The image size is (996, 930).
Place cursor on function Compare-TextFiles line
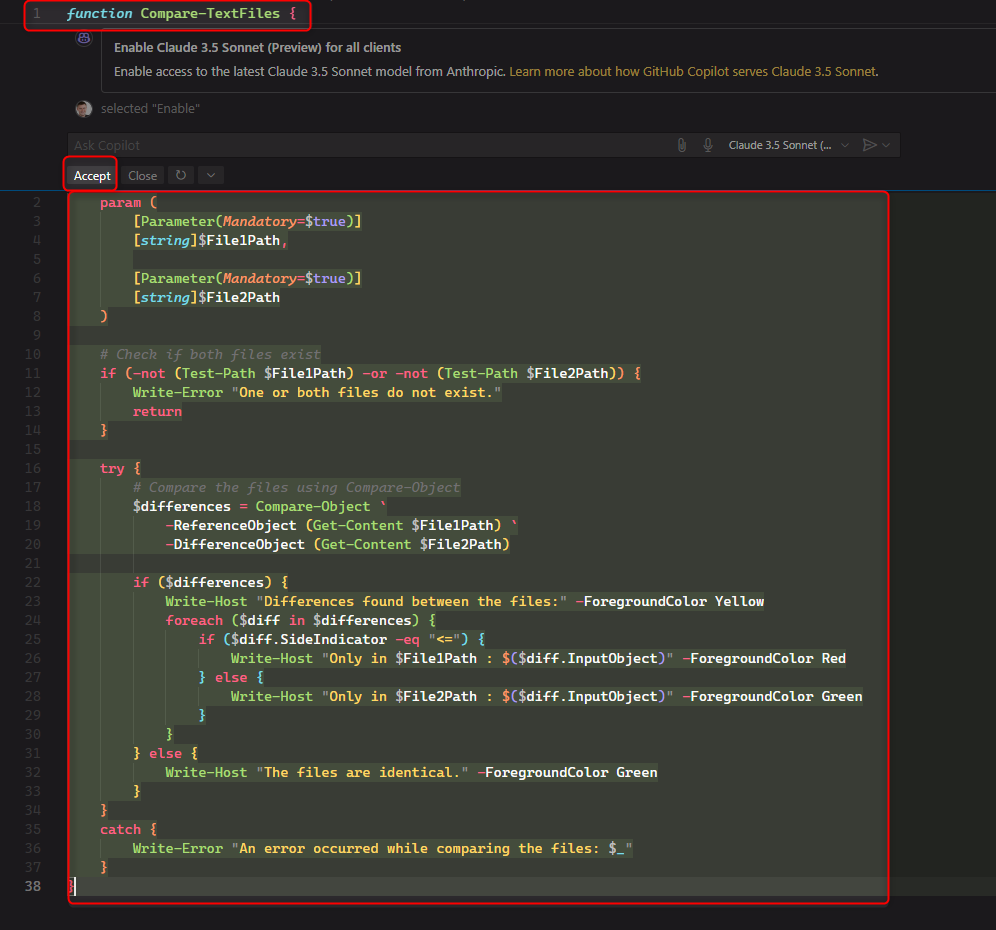[x=181, y=13]
